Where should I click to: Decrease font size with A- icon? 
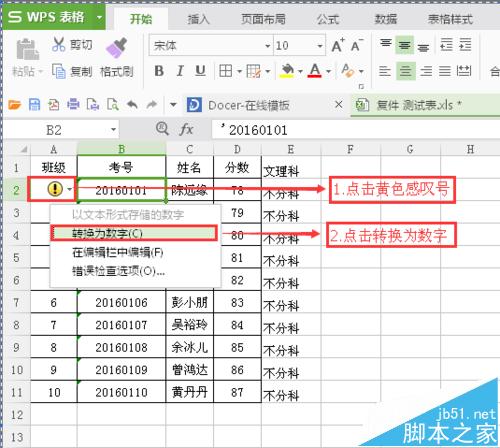click(x=357, y=45)
